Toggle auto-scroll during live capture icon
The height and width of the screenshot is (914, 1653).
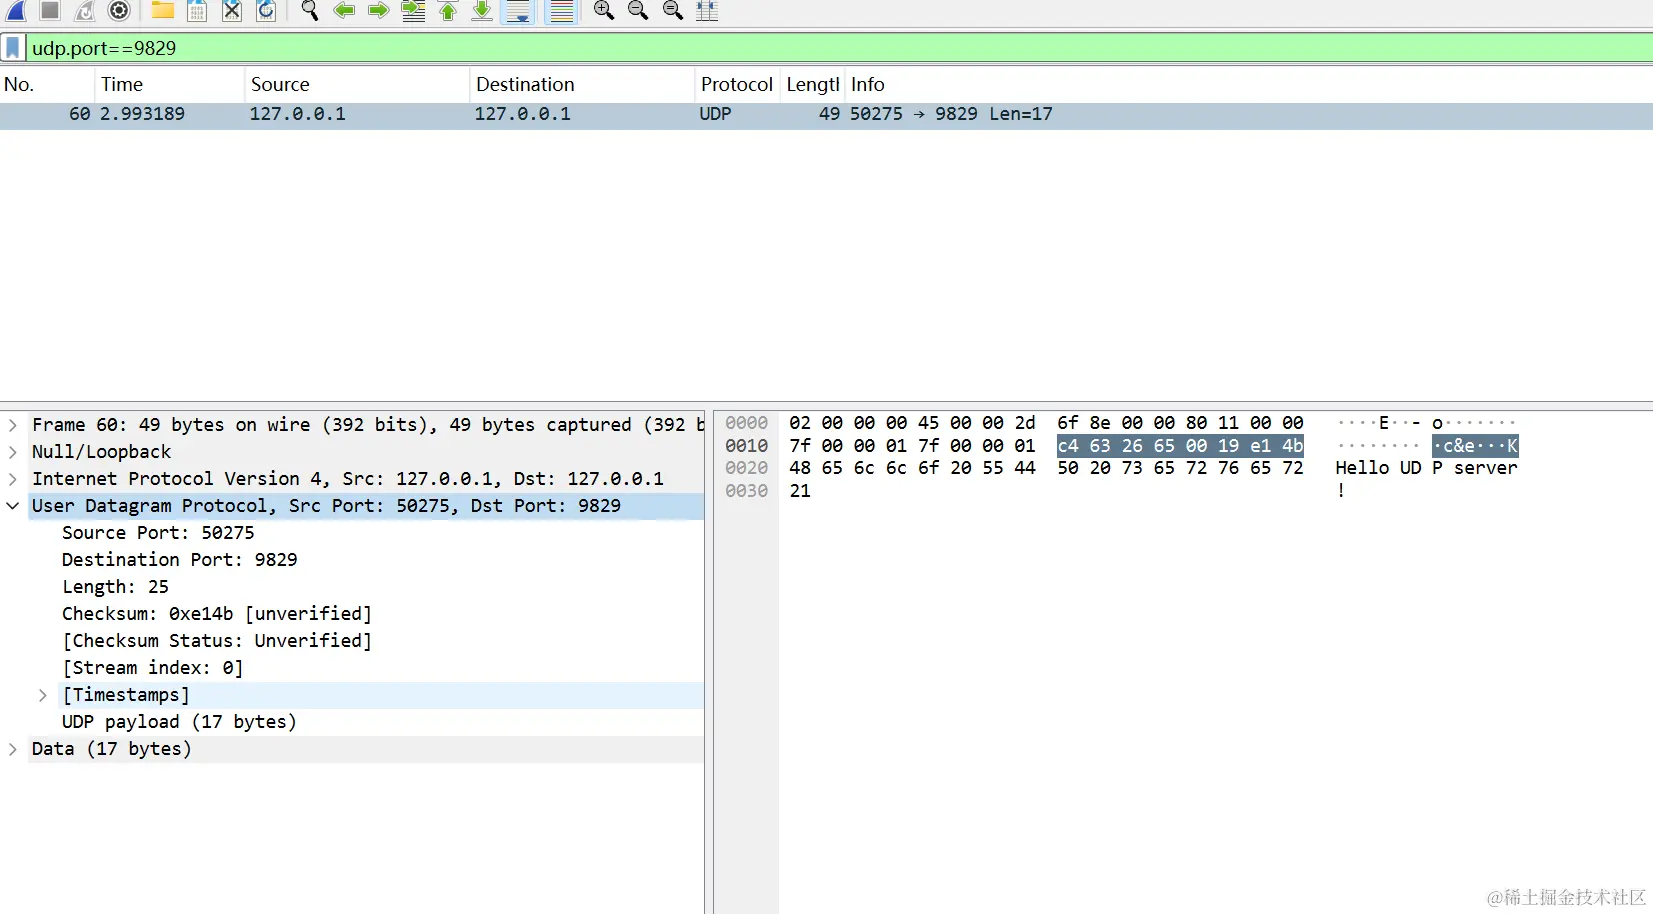coord(518,10)
